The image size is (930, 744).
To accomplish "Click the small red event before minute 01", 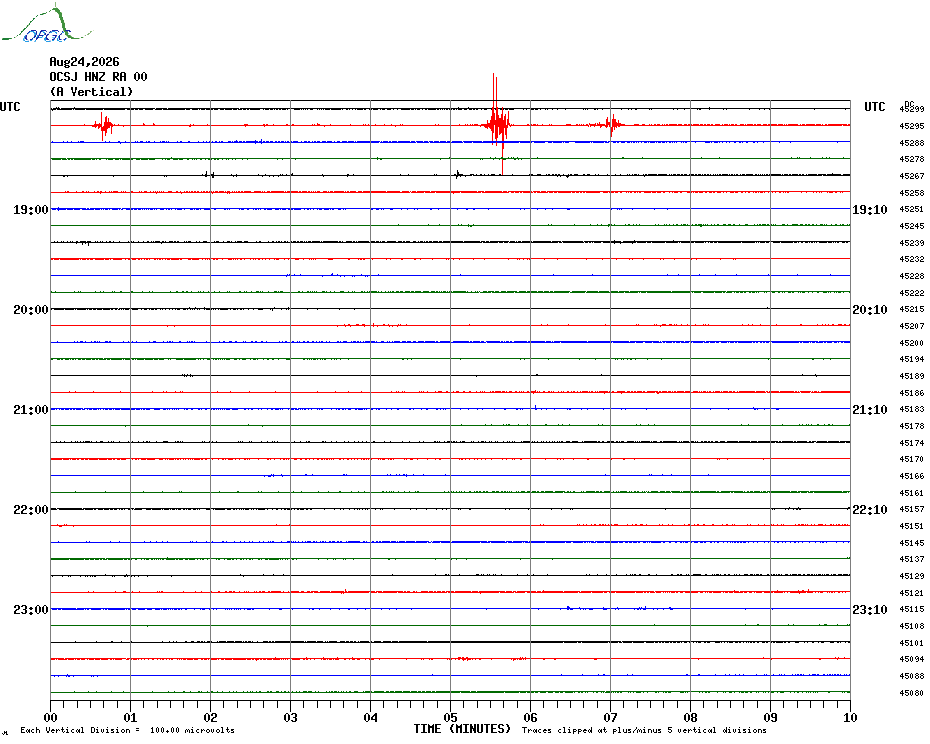I will coord(104,125).
